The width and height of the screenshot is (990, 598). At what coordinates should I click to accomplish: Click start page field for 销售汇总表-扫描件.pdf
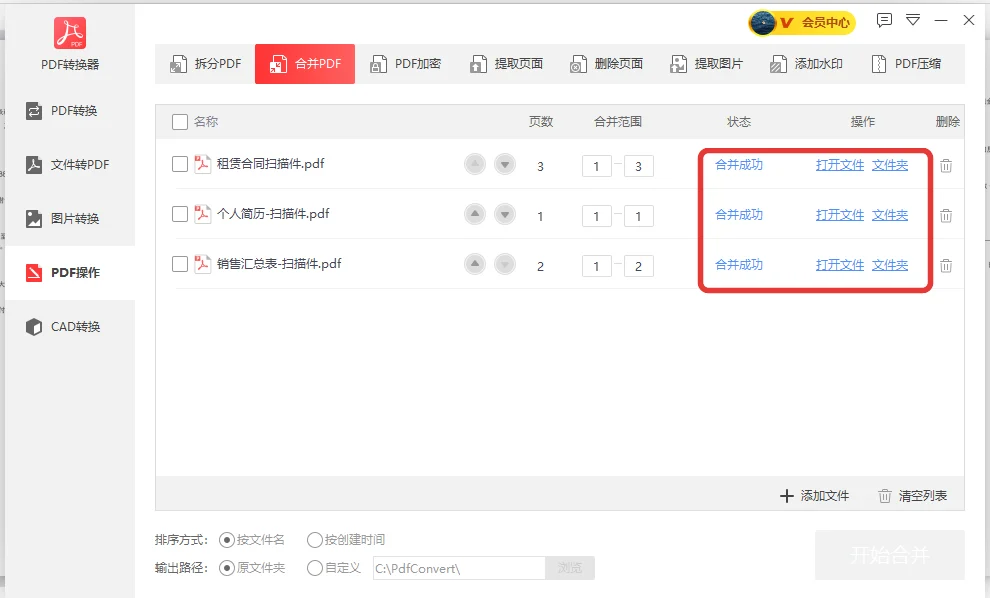point(597,266)
